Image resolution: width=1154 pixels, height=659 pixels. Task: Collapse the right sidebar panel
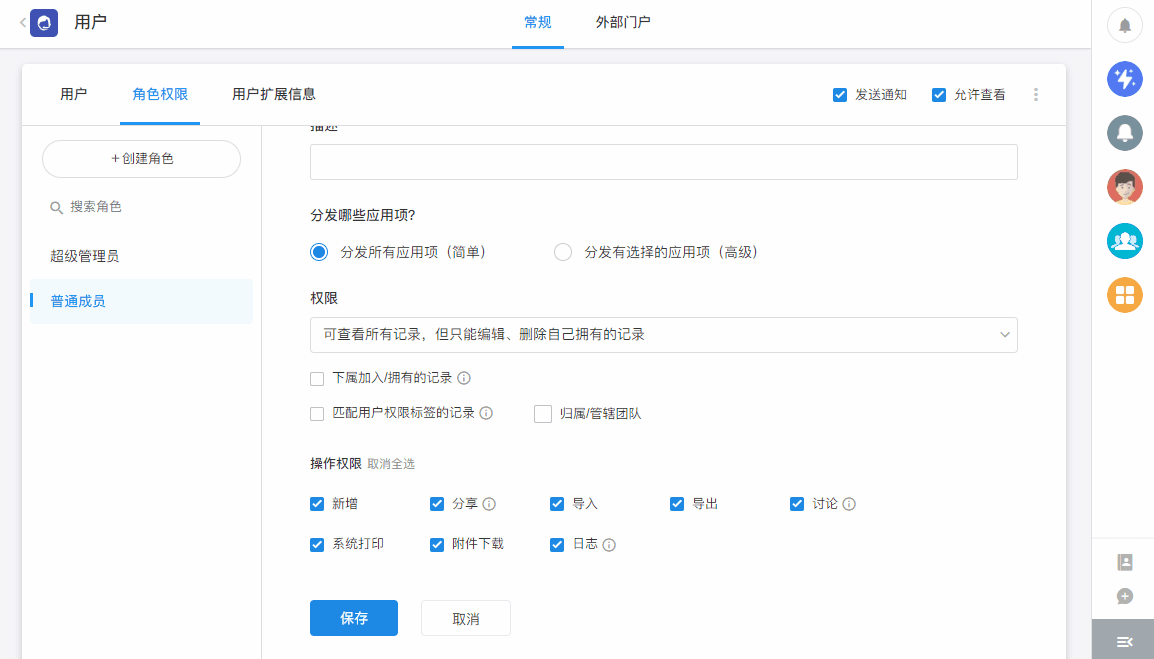click(1123, 641)
